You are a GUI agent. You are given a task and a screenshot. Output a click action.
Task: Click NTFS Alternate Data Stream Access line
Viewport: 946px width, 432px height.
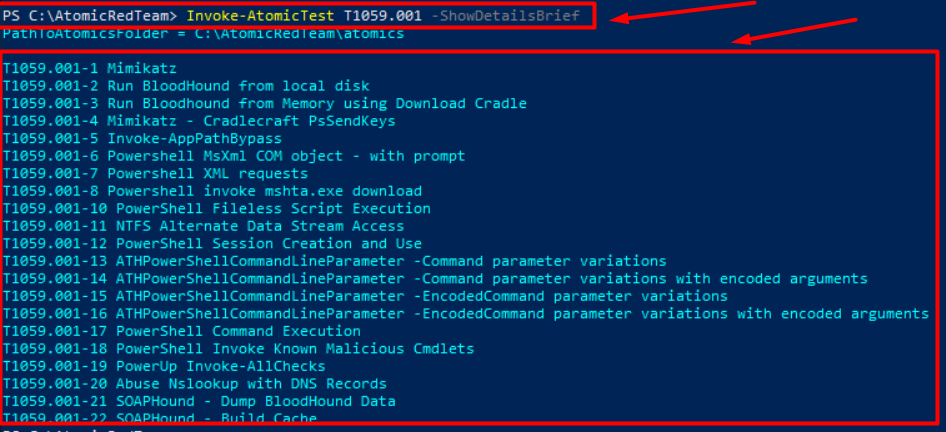click(x=203, y=226)
